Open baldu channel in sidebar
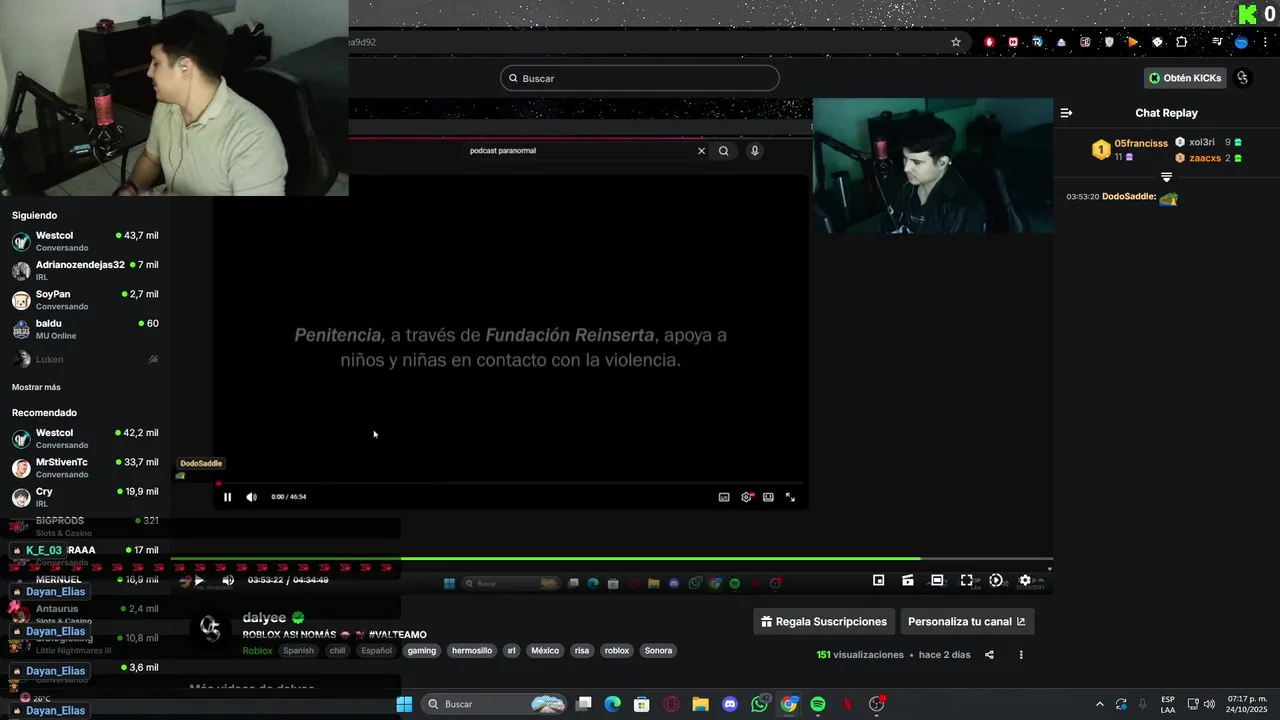1280x720 pixels. [x=85, y=329]
